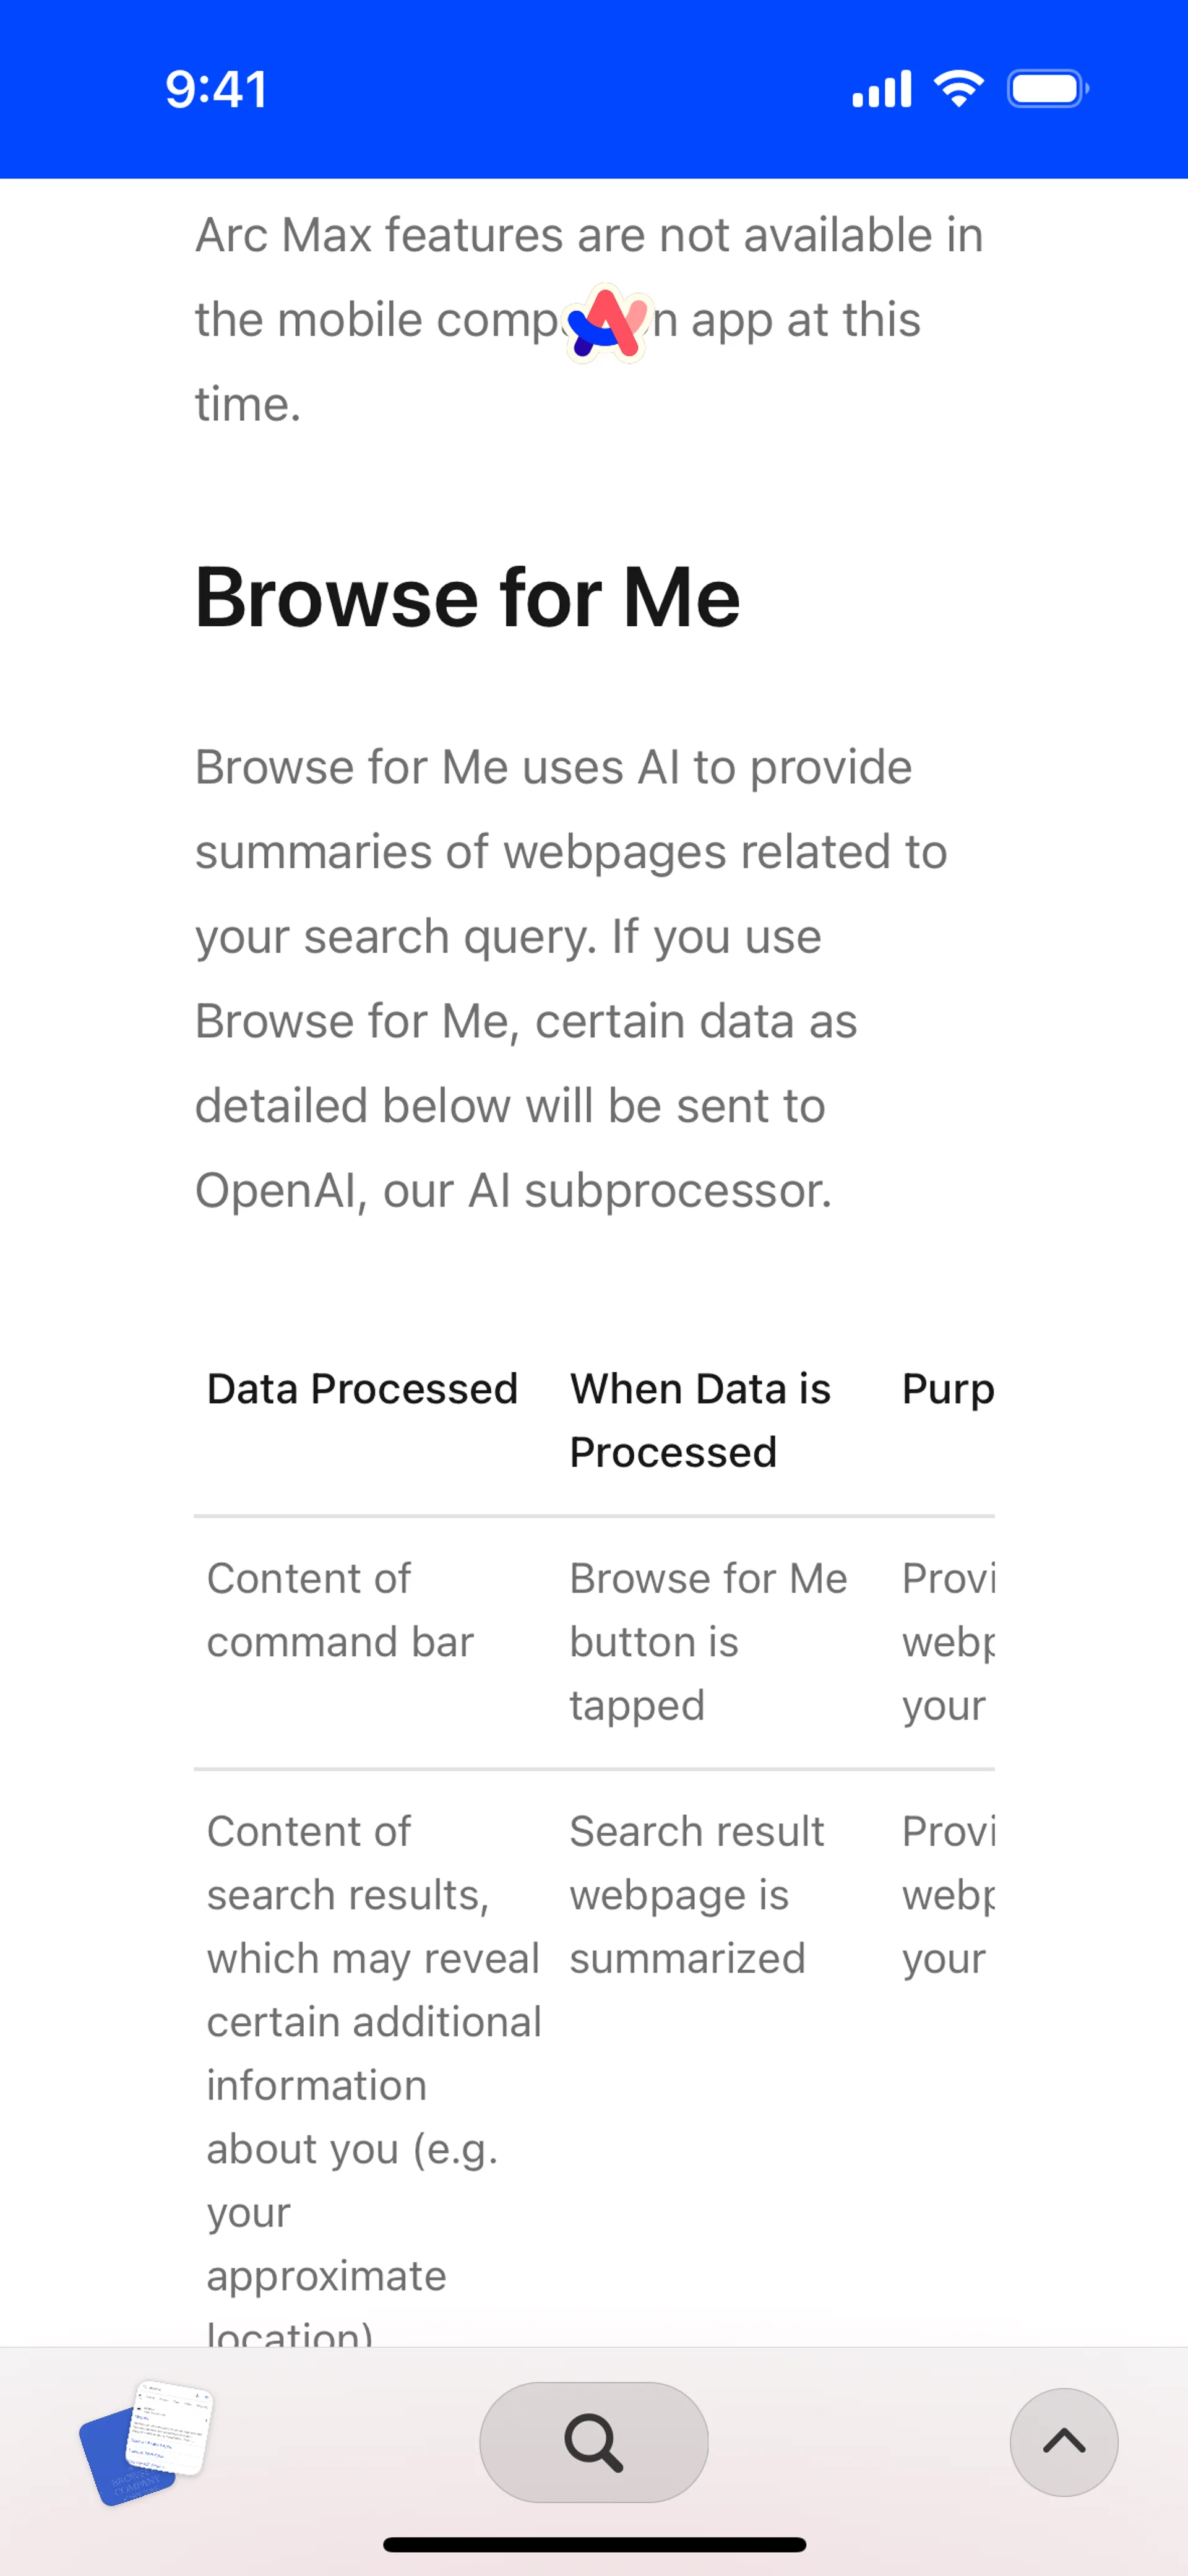Select the "Content of command bar" cell
Image resolution: width=1188 pixels, height=2576 pixels.
point(340,1610)
